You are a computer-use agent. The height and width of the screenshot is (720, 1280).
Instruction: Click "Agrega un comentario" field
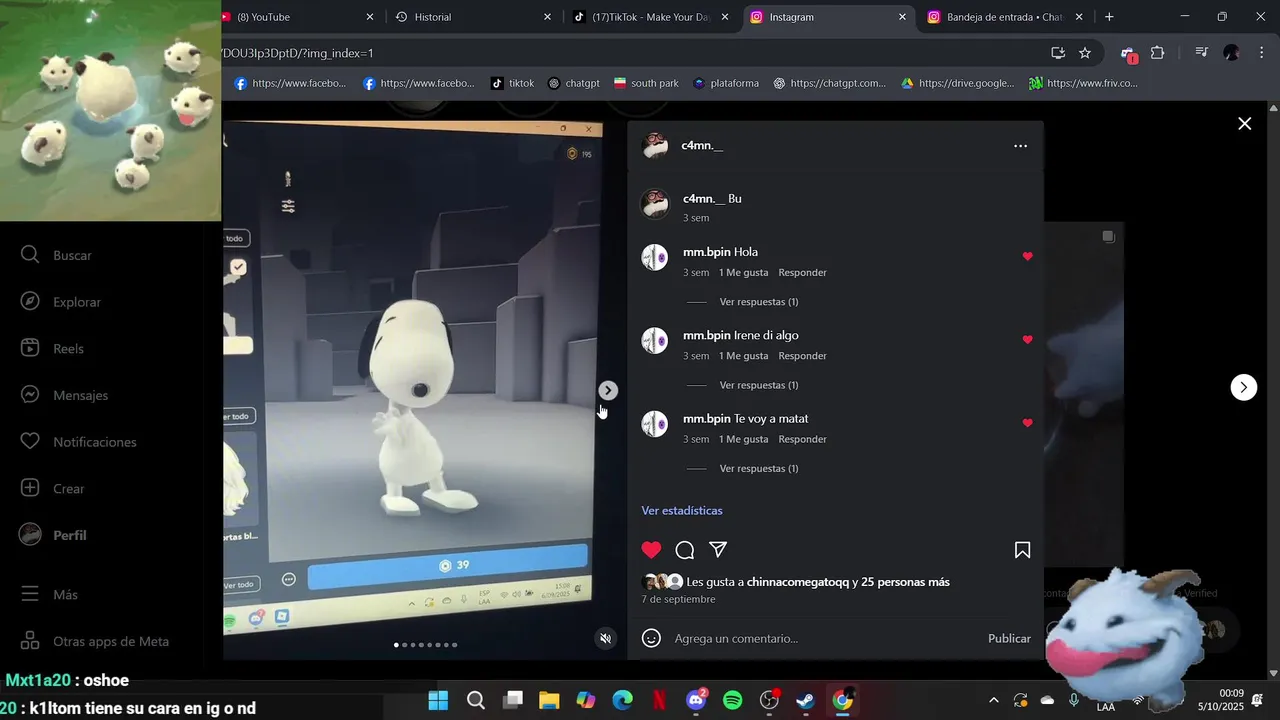824,638
